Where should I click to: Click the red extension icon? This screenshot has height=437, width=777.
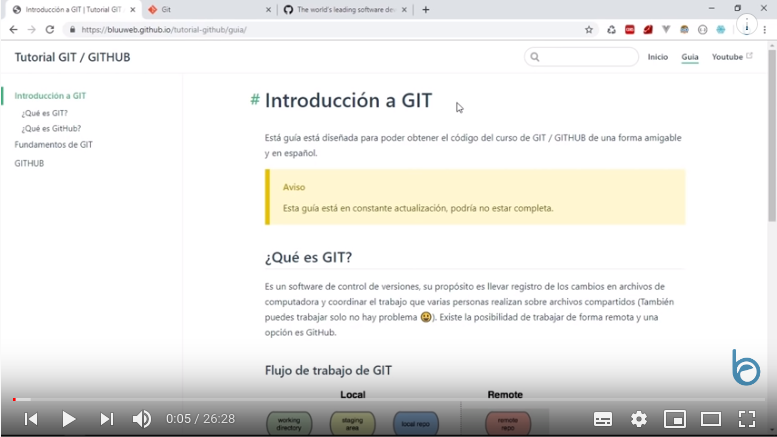click(630, 30)
